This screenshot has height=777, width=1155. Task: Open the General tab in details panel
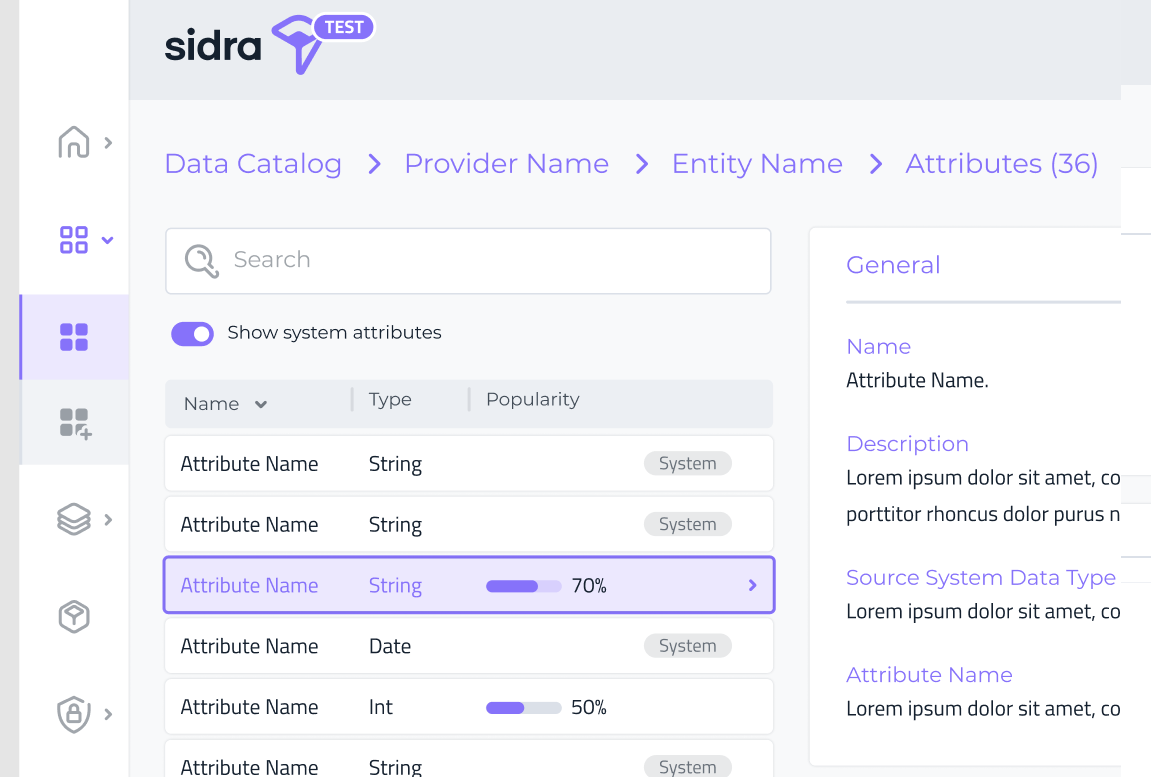(893, 265)
